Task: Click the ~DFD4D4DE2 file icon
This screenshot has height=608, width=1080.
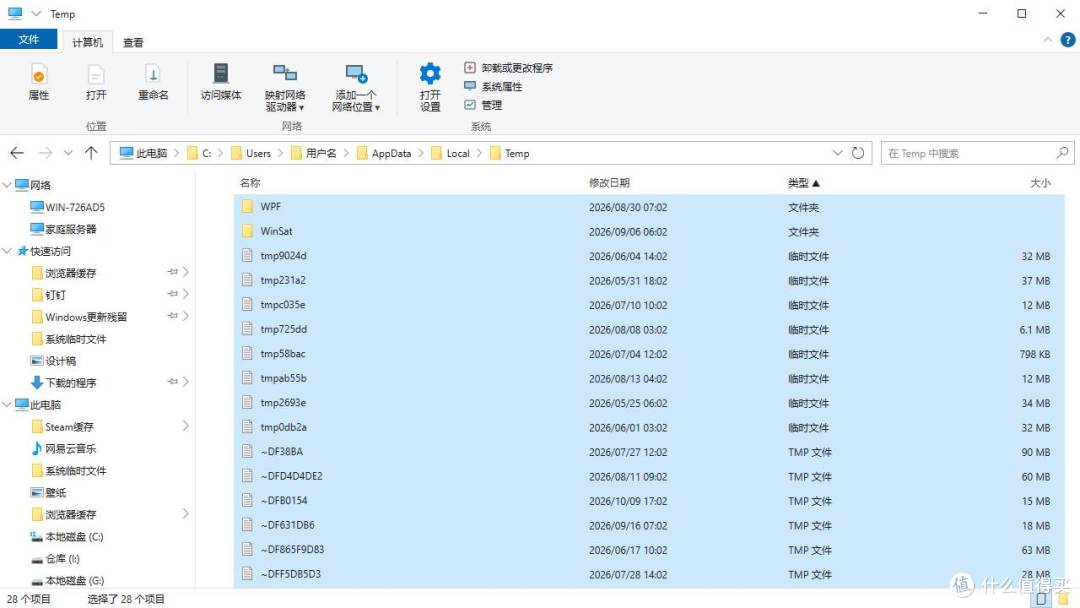Action: [x=247, y=476]
